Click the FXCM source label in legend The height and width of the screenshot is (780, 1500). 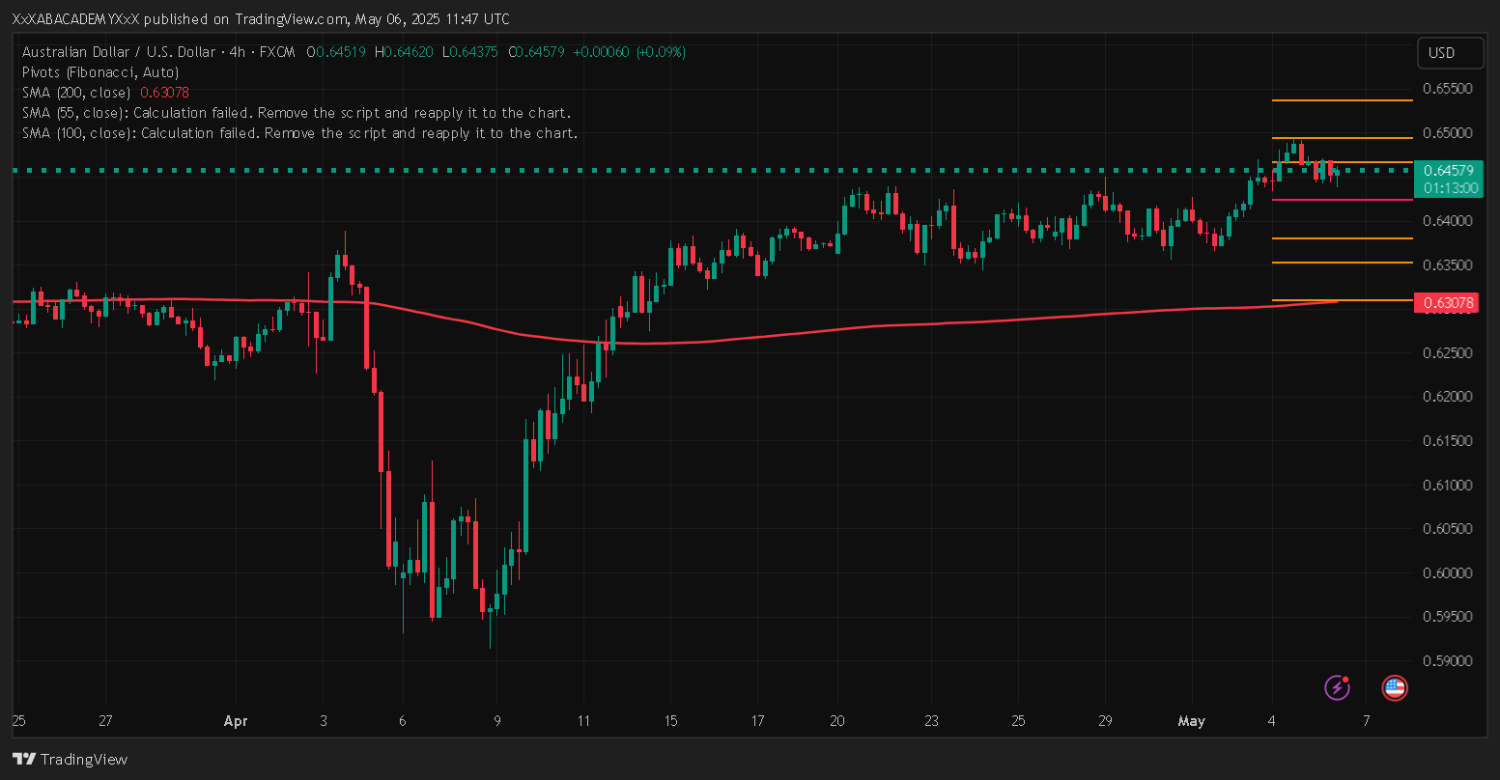pyautogui.click(x=277, y=52)
